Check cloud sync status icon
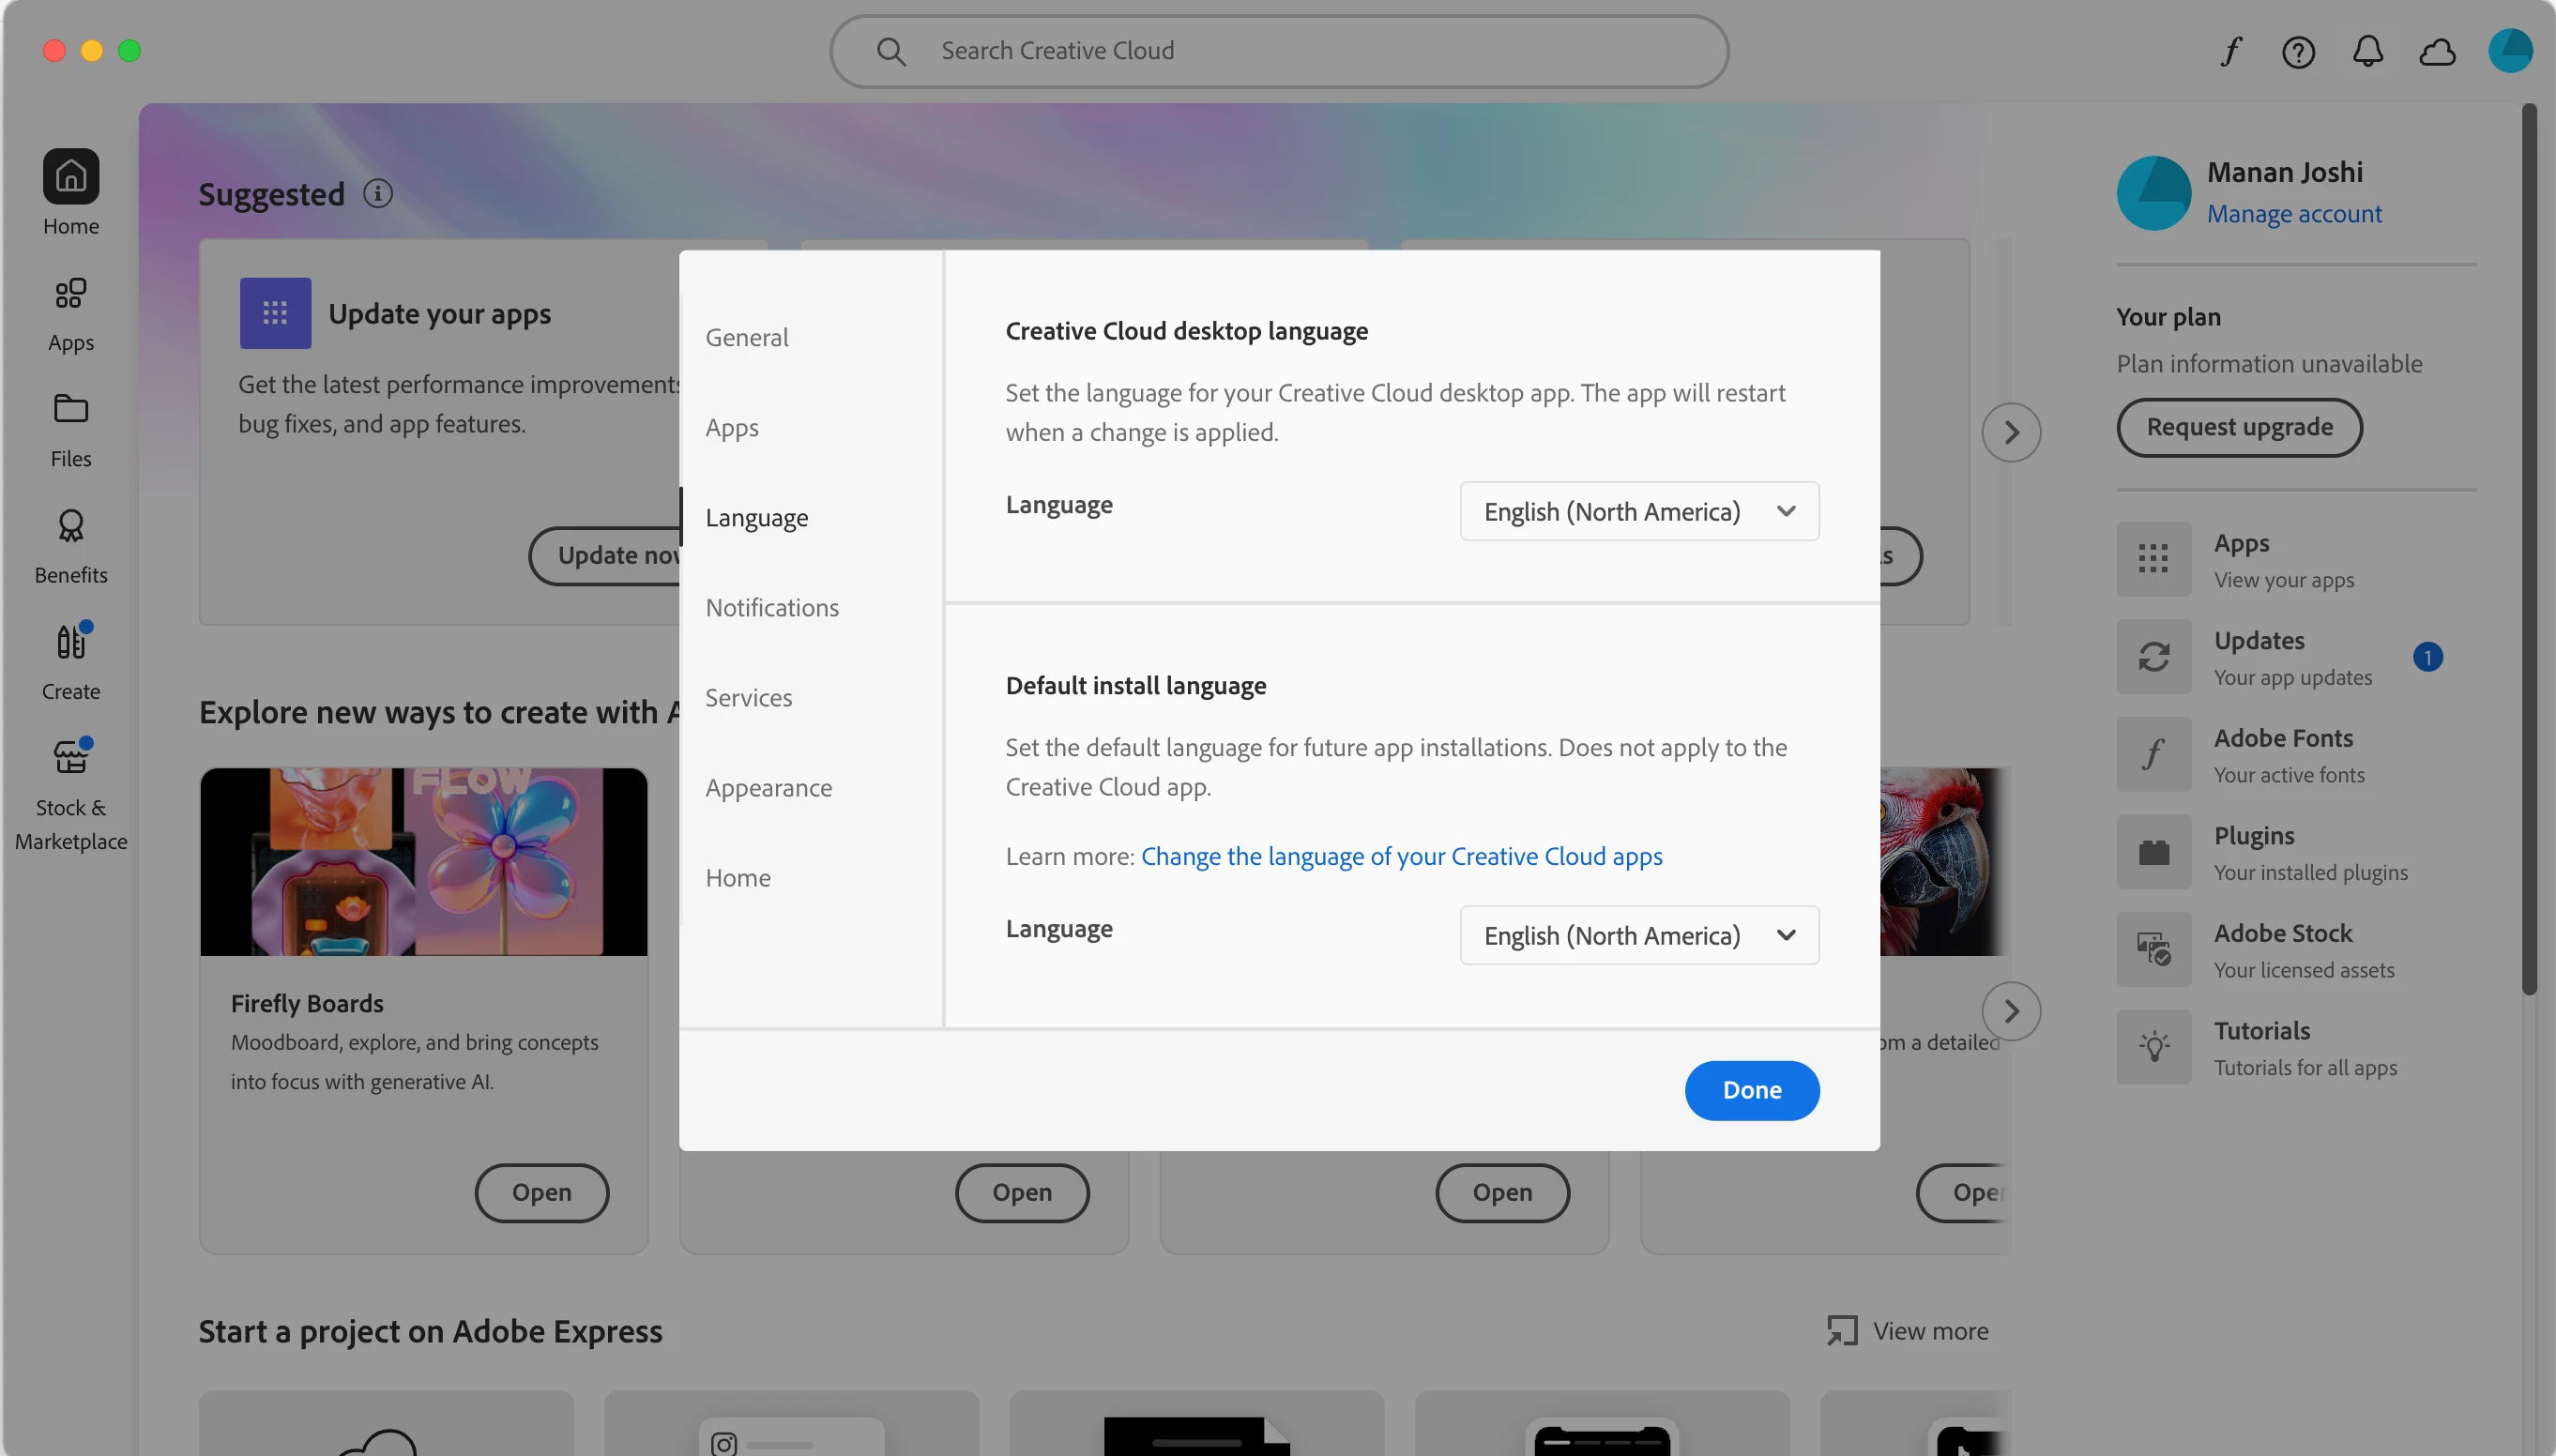Image resolution: width=2556 pixels, height=1456 pixels. tap(2438, 51)
